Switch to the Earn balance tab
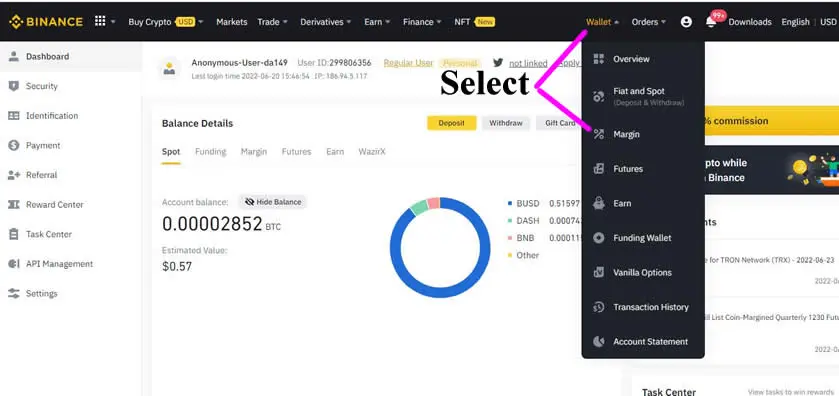 click(335, 152)
